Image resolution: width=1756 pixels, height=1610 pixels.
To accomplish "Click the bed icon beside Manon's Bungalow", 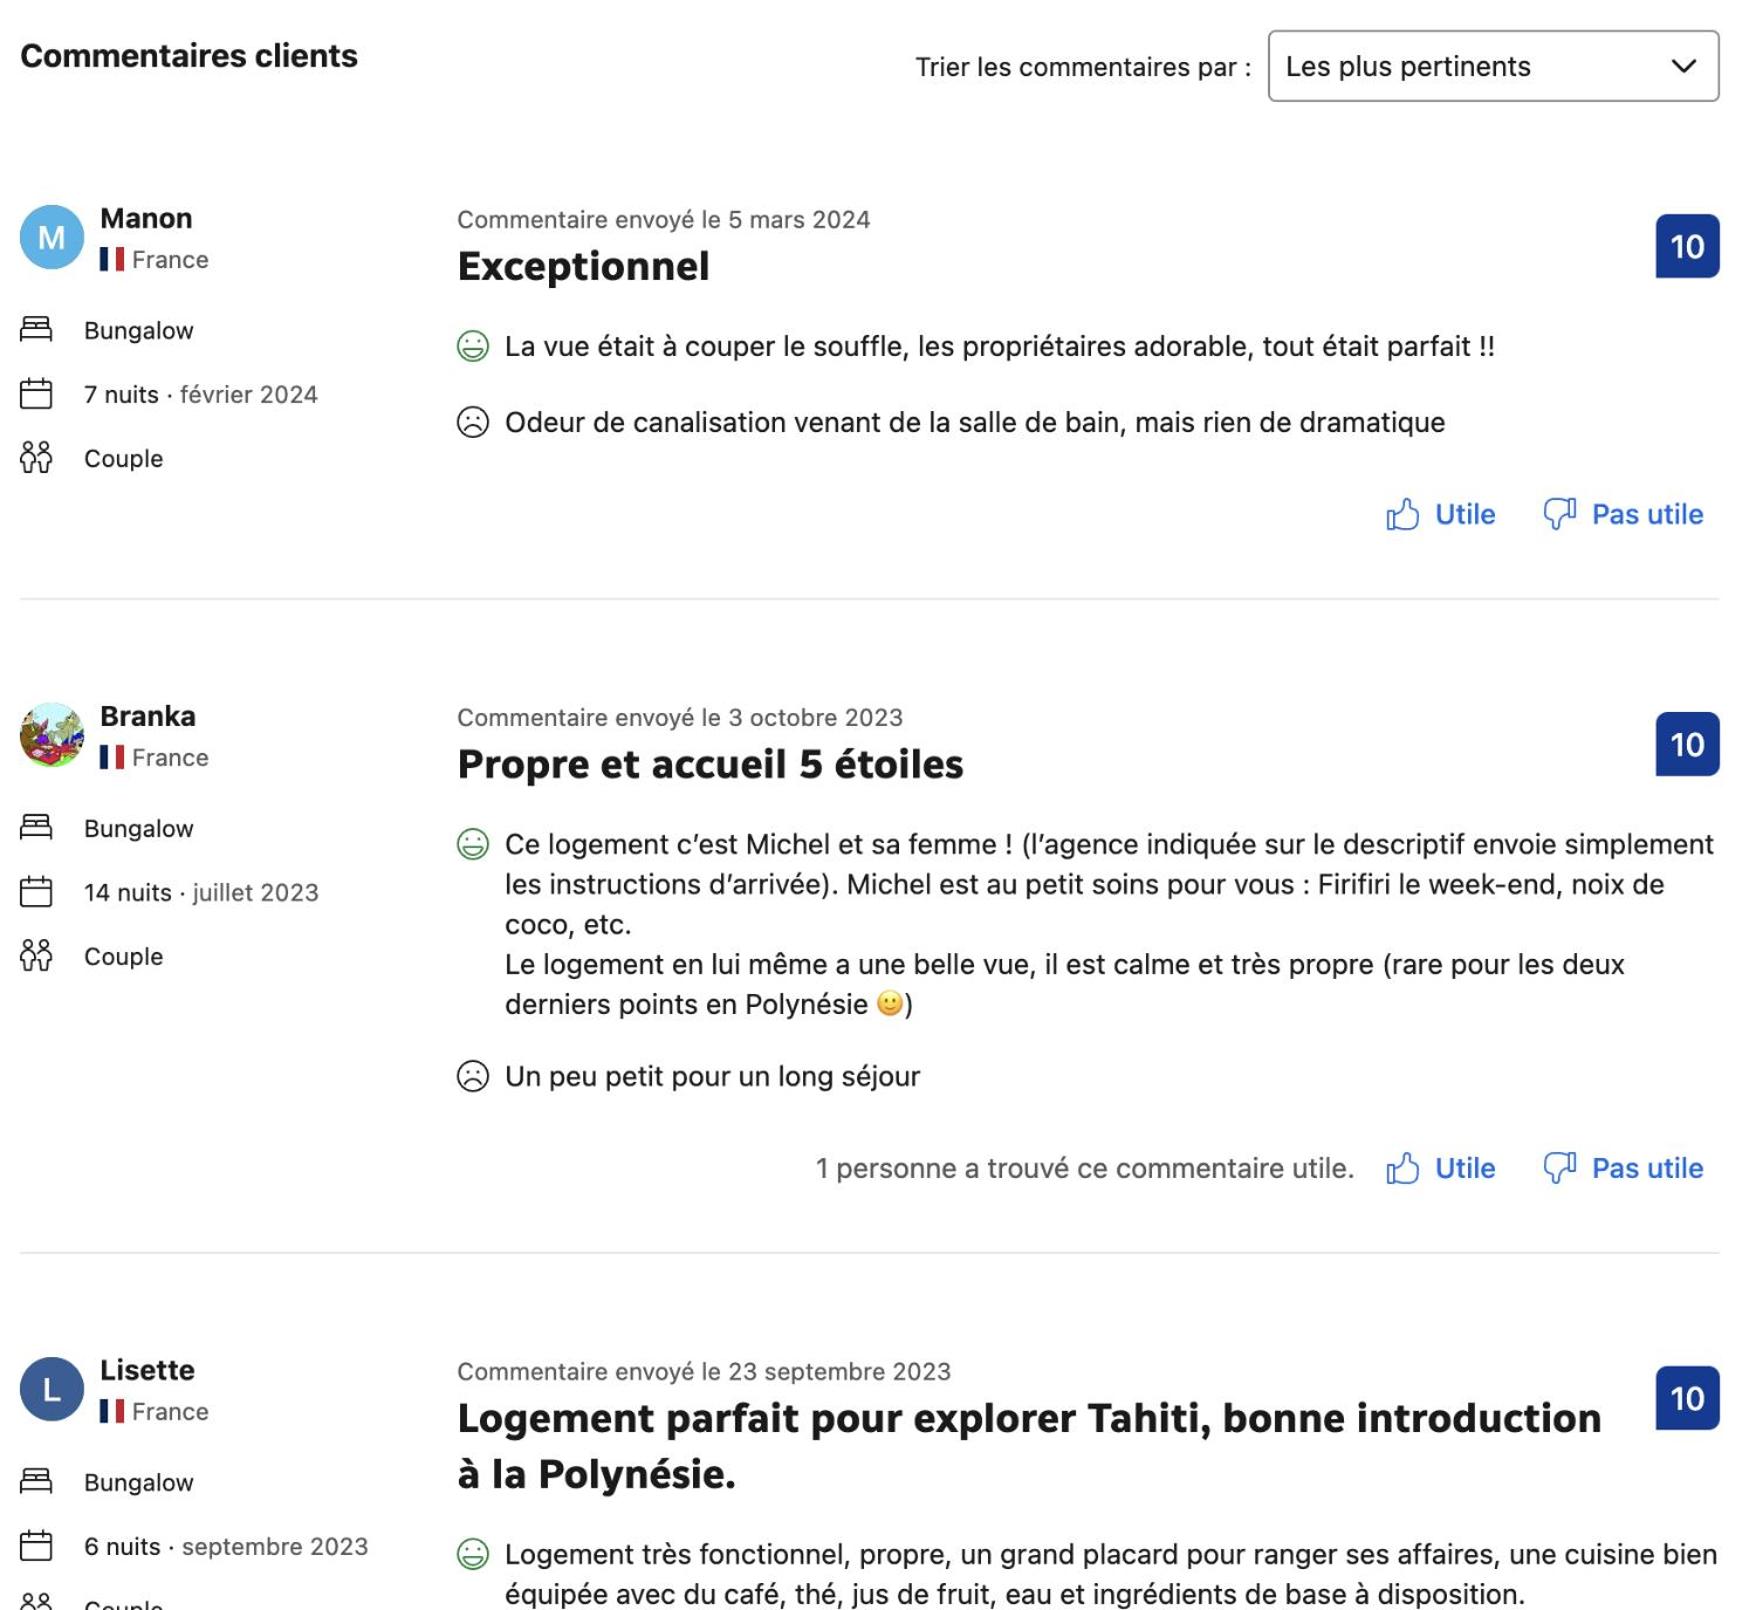I will (36, 329).
